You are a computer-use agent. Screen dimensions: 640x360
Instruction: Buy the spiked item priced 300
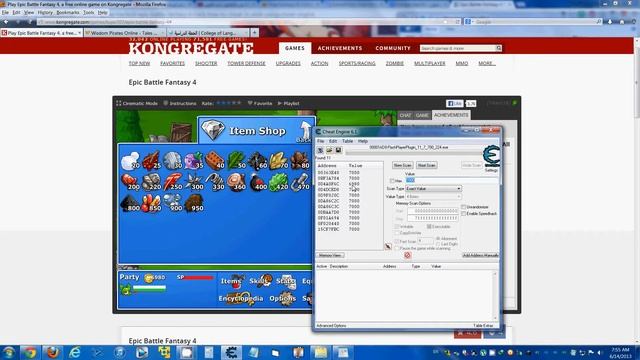pos(194,182)
